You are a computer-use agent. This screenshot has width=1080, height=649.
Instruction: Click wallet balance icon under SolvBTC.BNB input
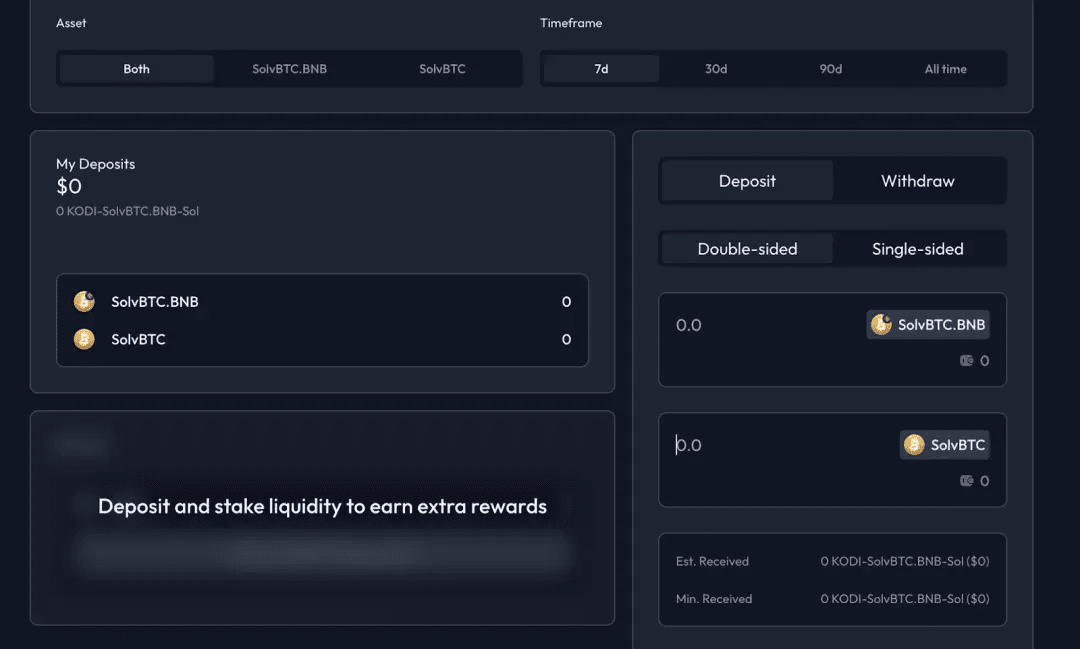pyautogui.click(x=966, y=360)
